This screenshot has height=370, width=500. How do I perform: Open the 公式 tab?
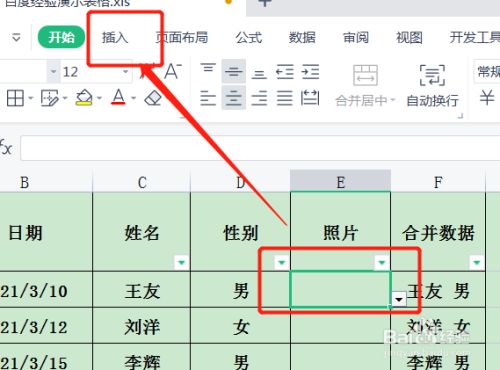249,37
